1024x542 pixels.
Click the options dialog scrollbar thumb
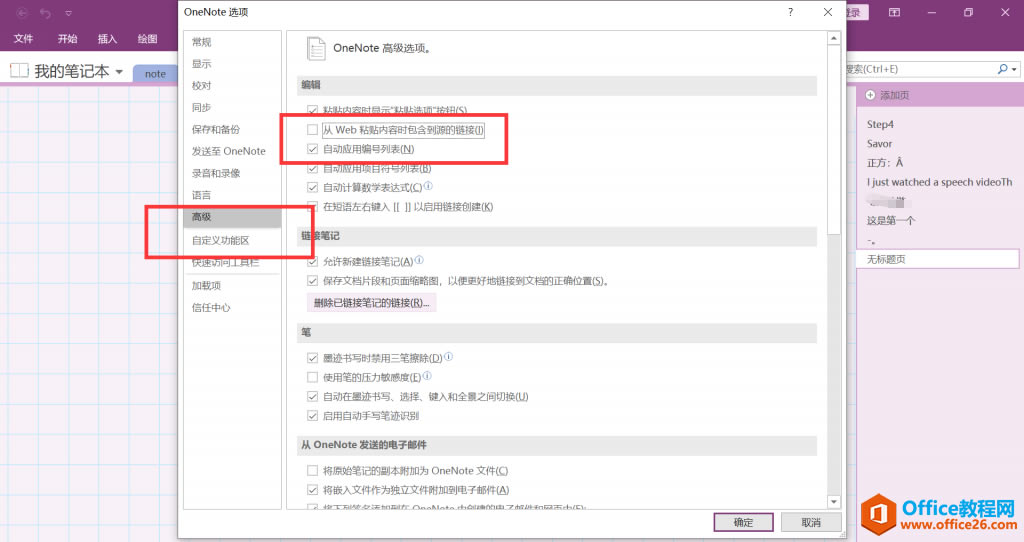[833, 140]
